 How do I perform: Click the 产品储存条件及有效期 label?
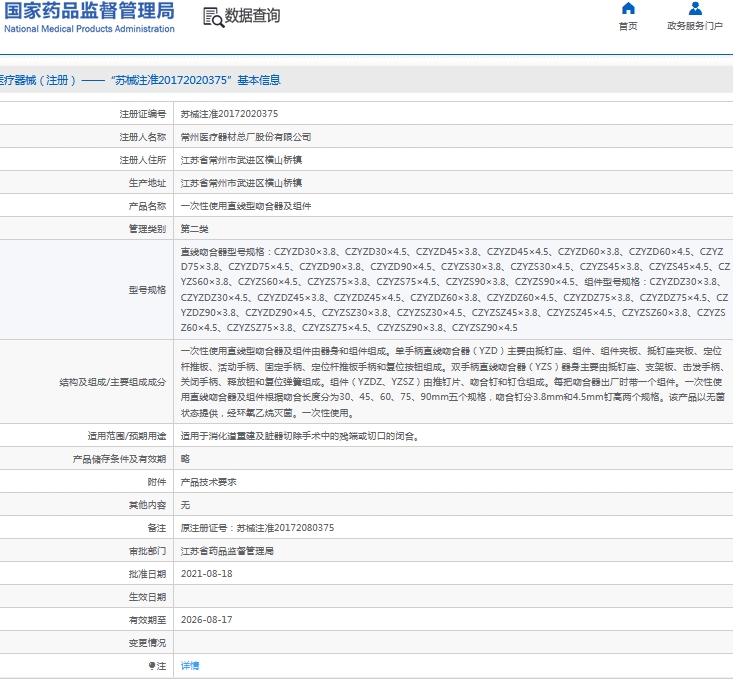tap(119, 459)
